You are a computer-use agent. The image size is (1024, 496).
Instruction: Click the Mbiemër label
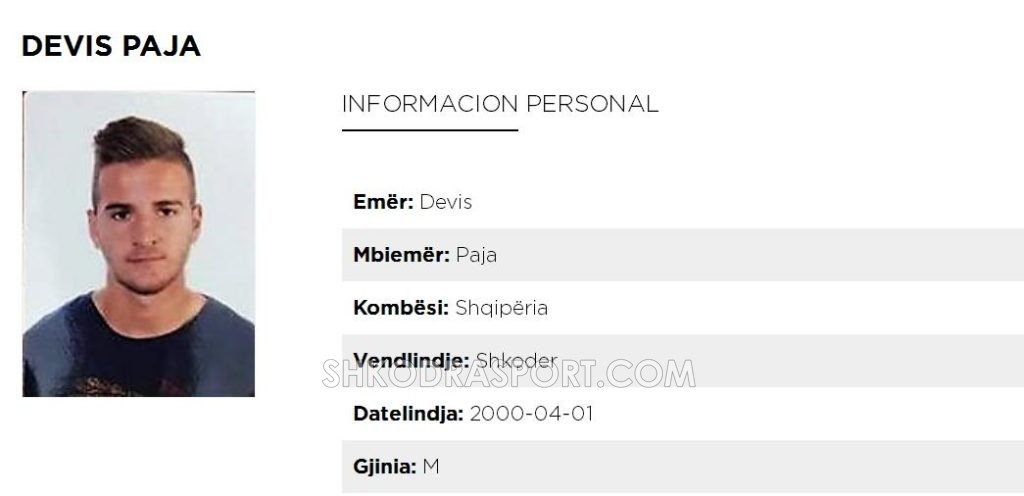tap(402, 255)
